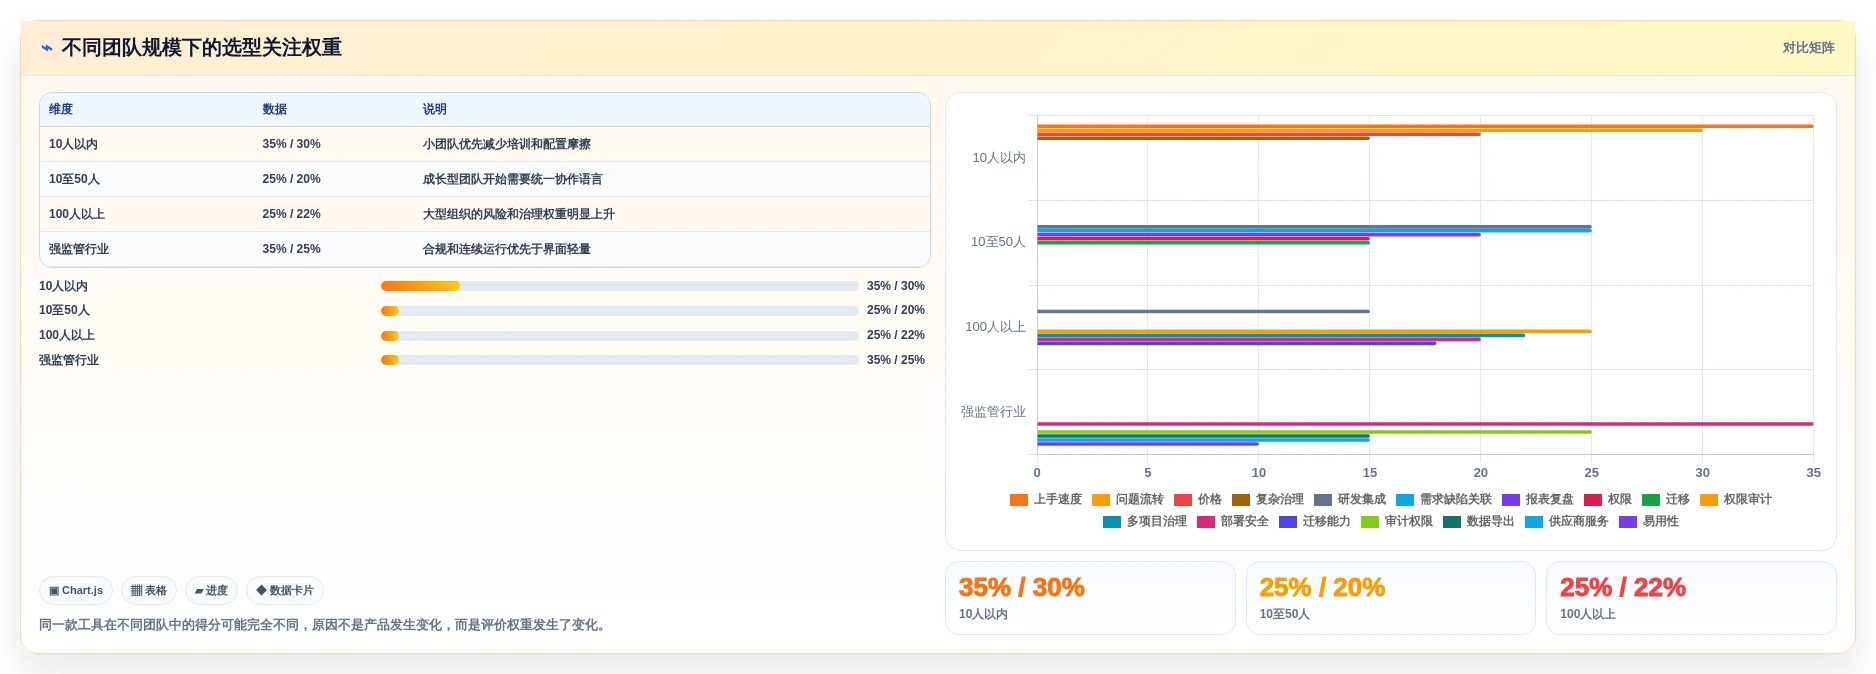Toggle the 需求缺陷关联 legend item
The image size is (1876, 674).
1444,500
